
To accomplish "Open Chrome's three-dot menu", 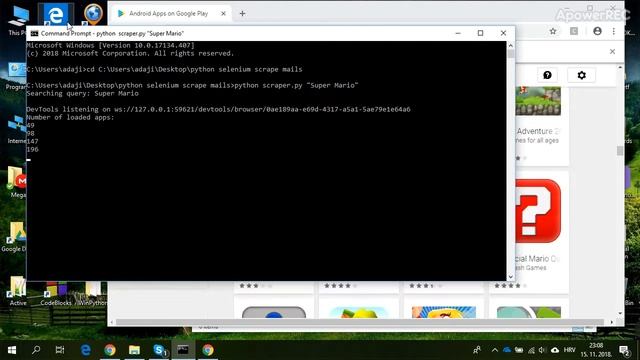I will click(x=613, y=31).
